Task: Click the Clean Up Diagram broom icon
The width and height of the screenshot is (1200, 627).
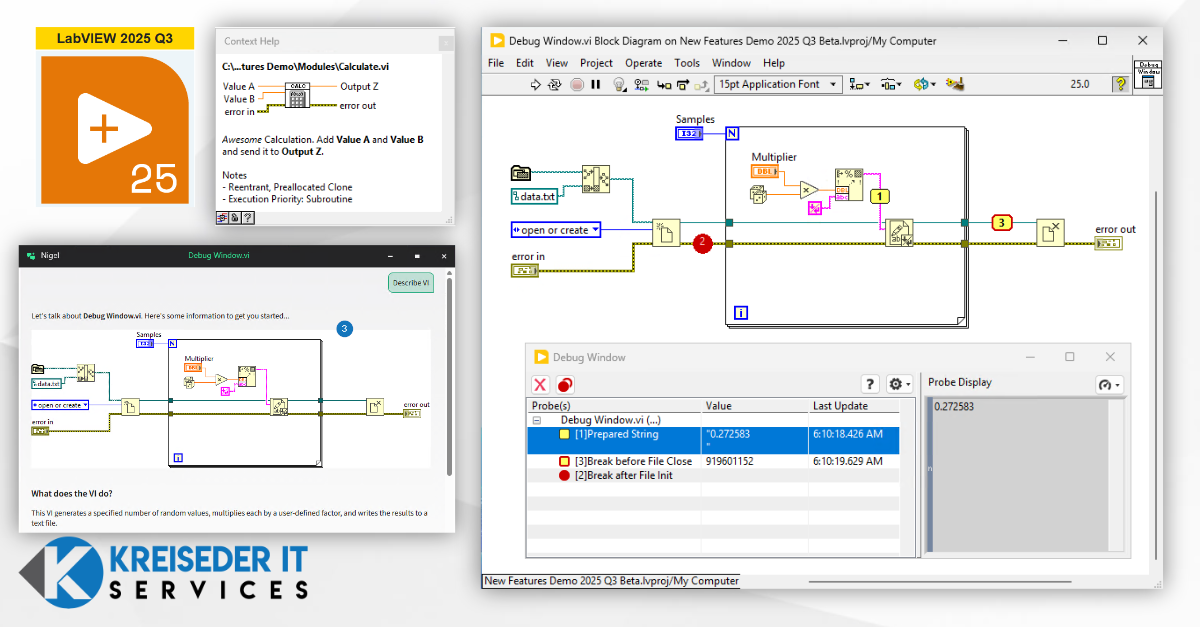Action: [954, 85]
